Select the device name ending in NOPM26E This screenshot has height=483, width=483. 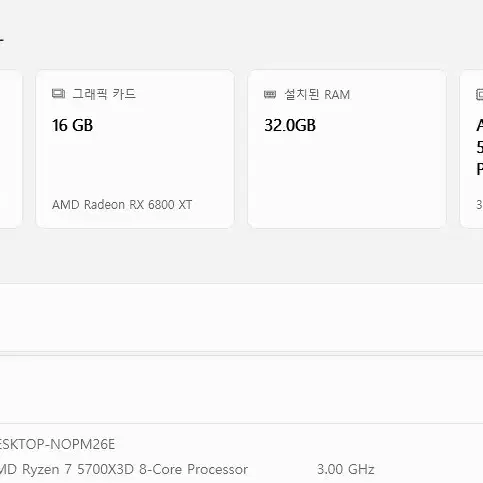57,444
